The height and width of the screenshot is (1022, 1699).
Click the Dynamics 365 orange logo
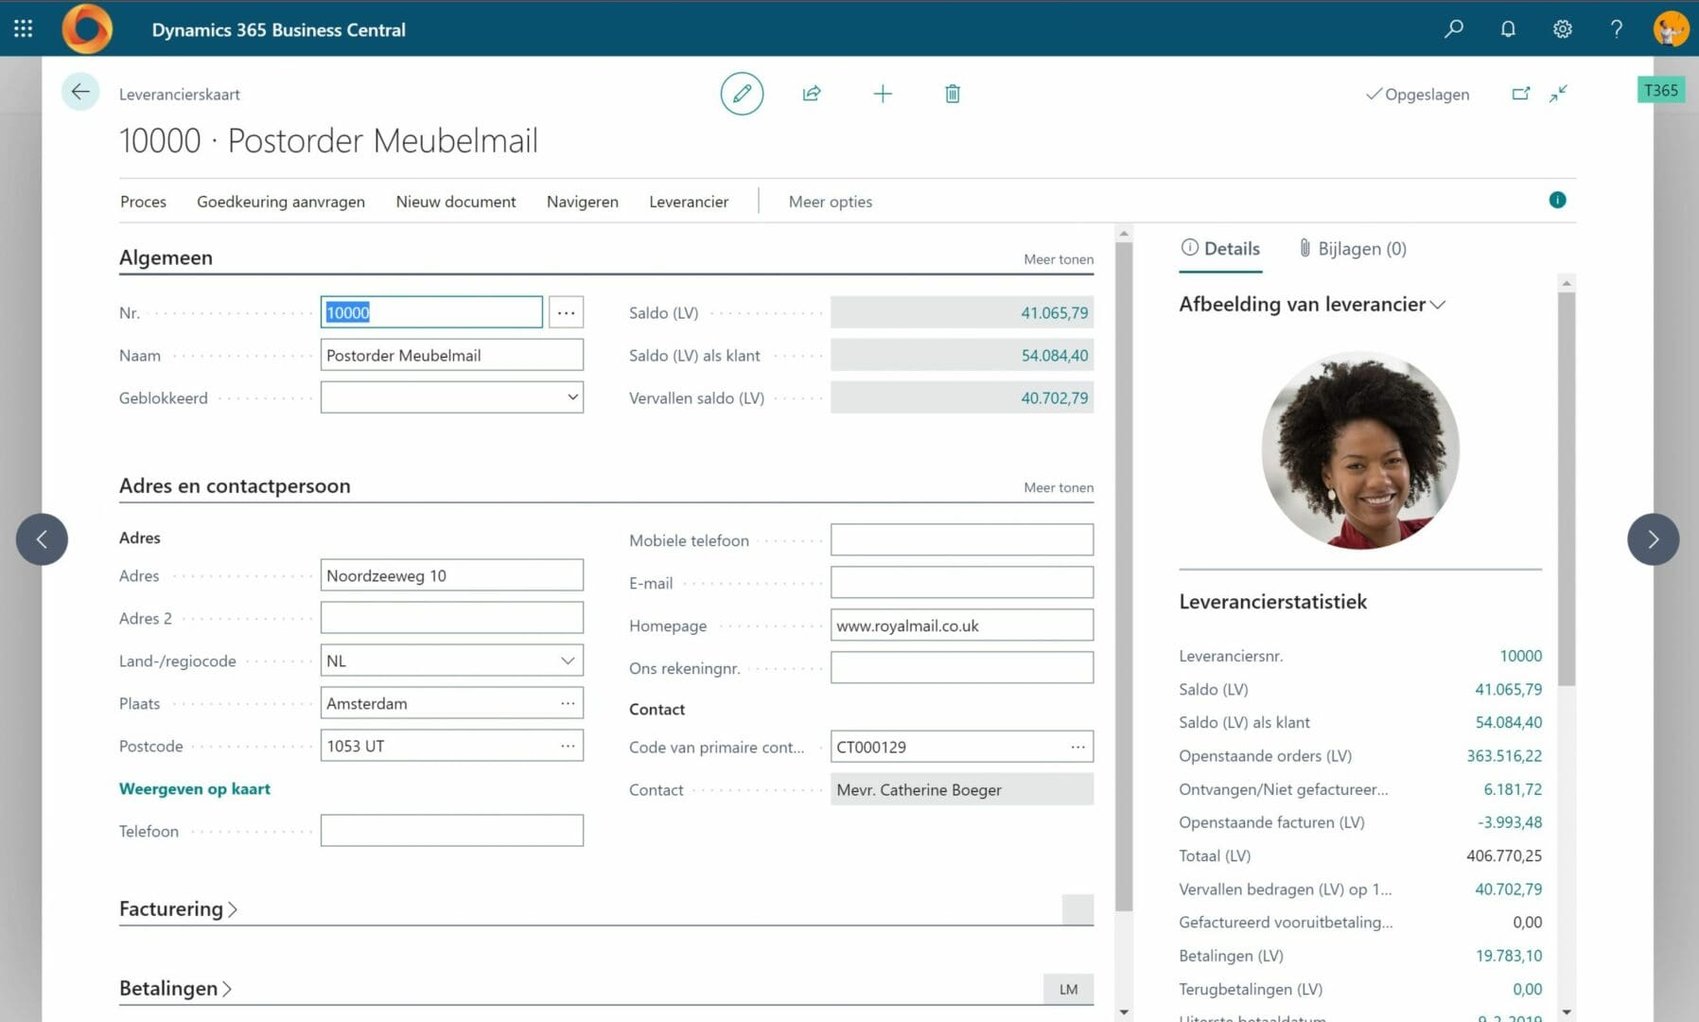click(87, 29)
